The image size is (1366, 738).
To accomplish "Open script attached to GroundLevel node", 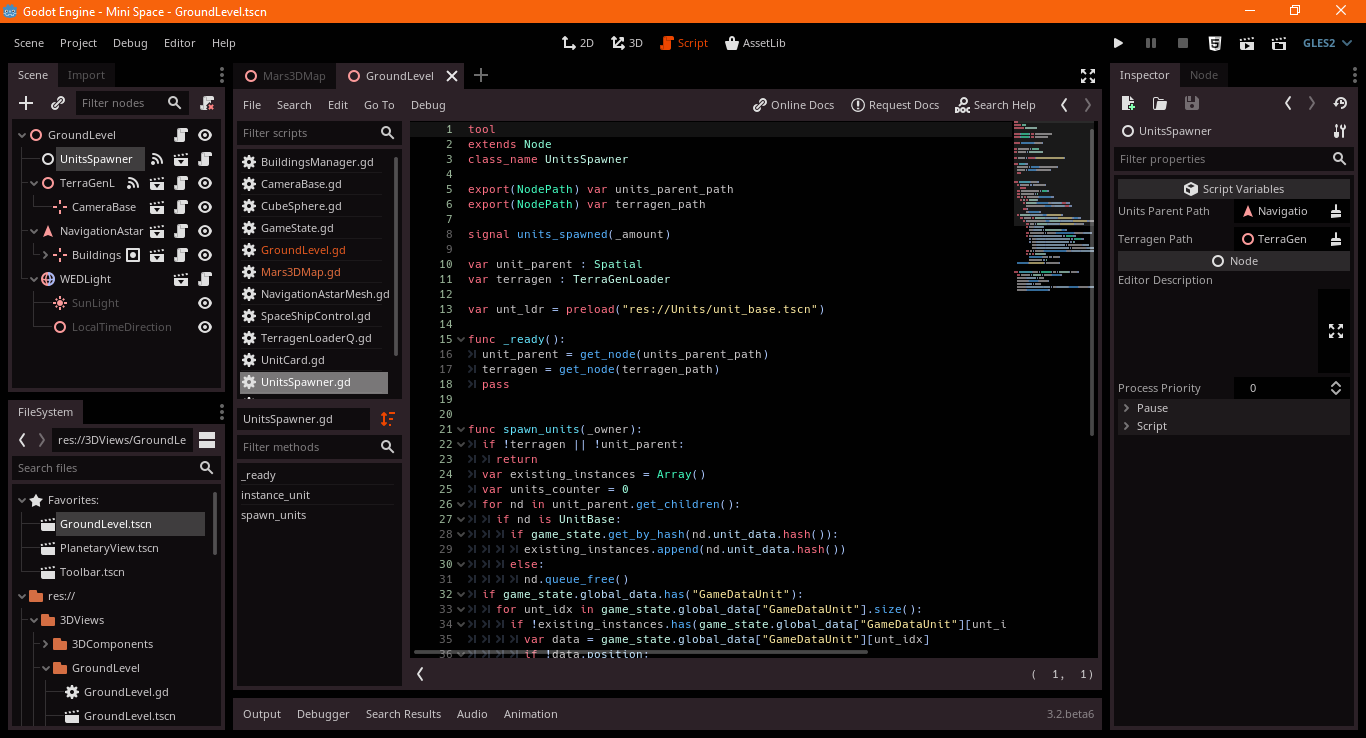I will pyautogui.click(x=181, y=135).
